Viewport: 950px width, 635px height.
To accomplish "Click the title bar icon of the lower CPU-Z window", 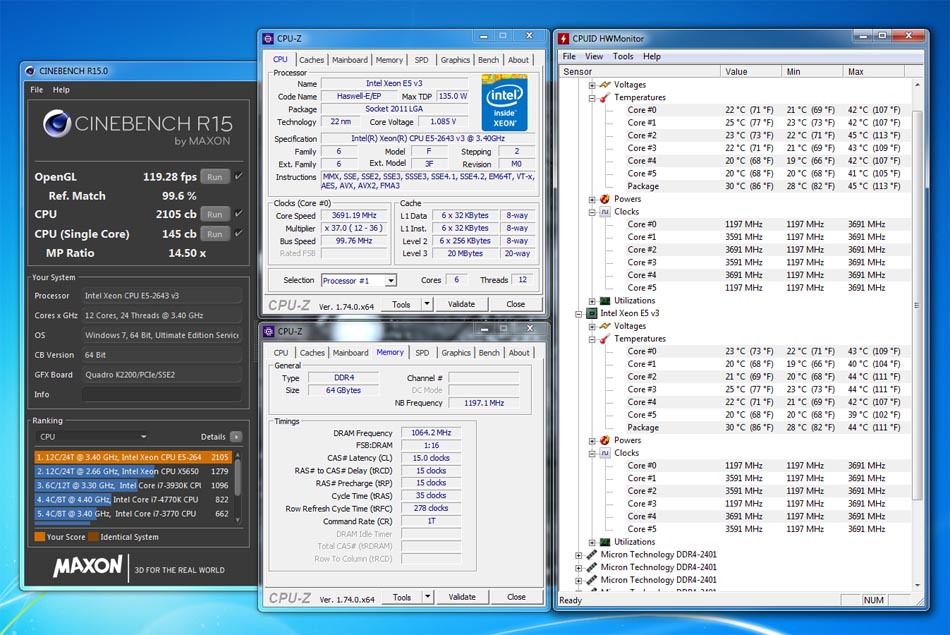I will tap(268, 331).
